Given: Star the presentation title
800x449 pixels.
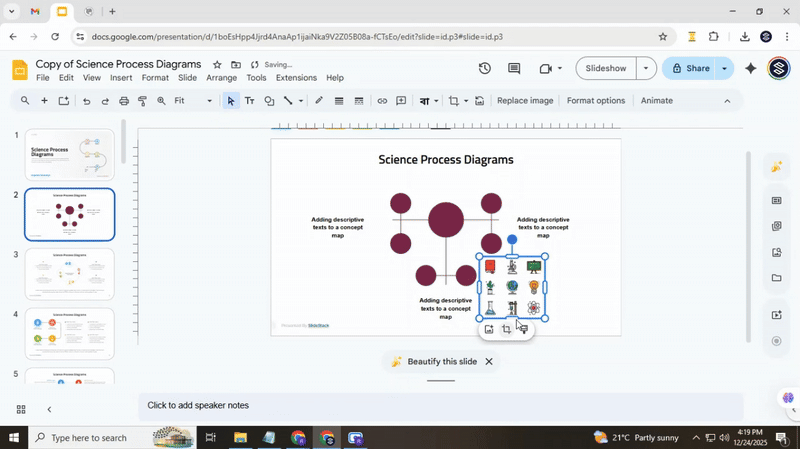Looking at the screenshot, I should [x=217, y=65].
